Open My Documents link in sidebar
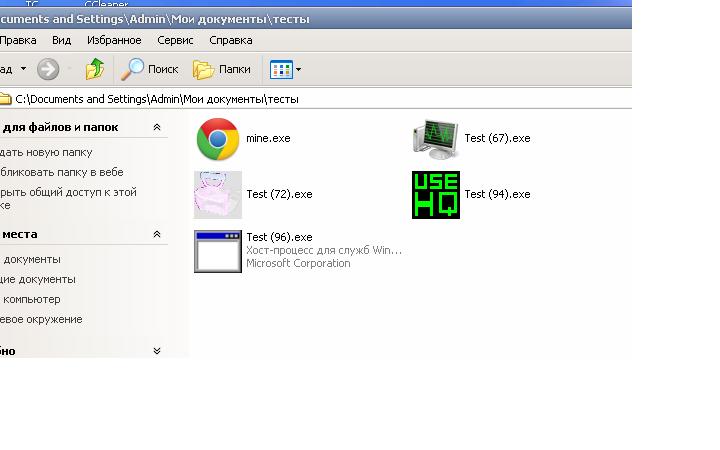The width and height of the screenshot is (720, 450). coord(32,259)
